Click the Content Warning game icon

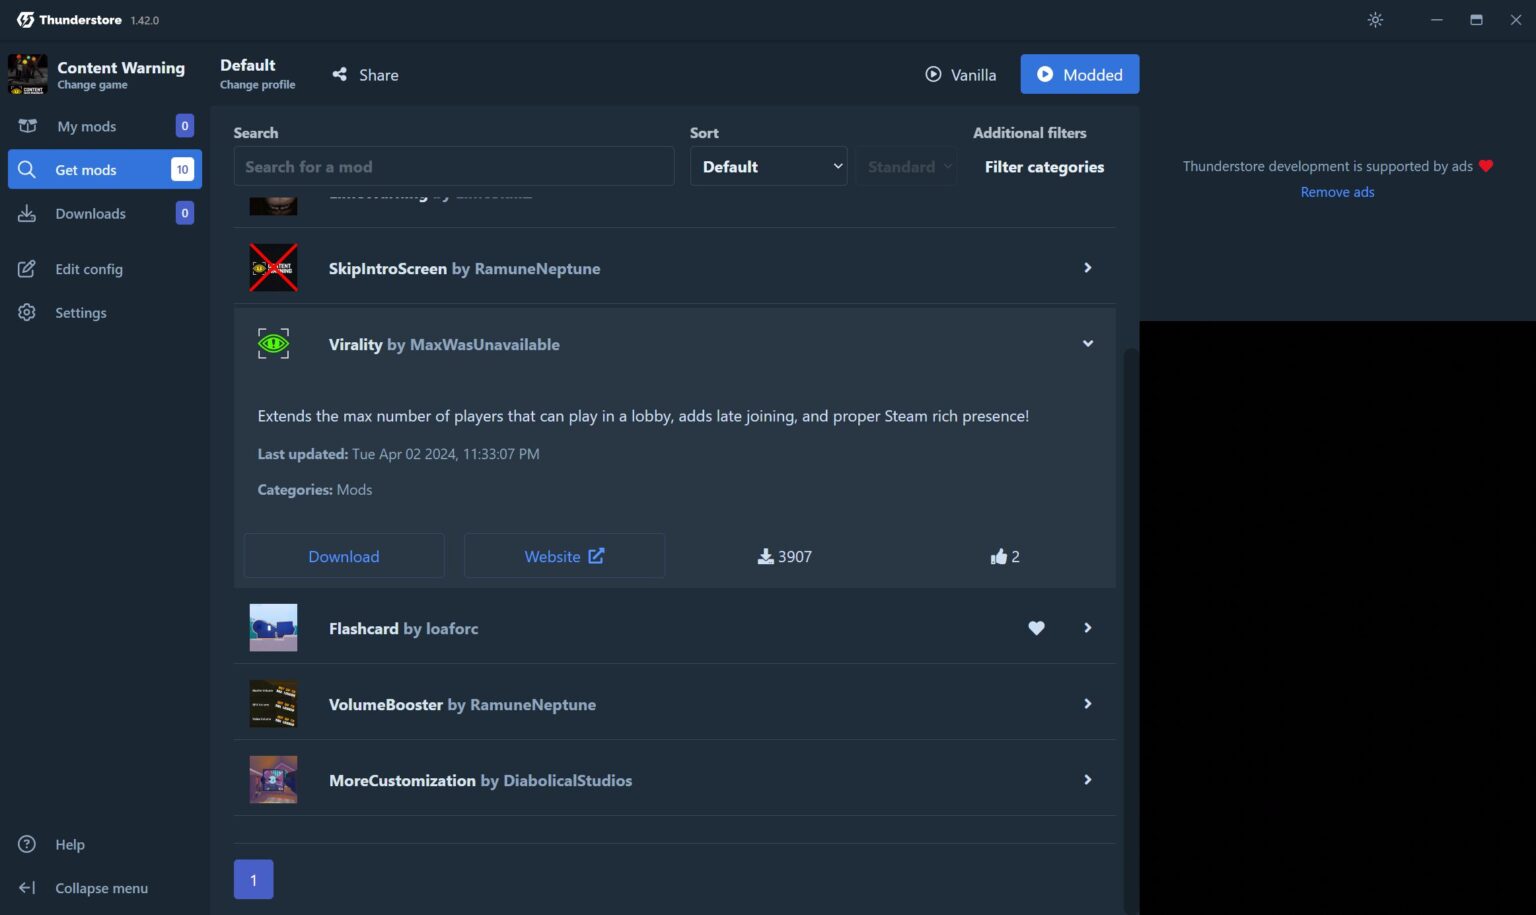coord(28,75)
